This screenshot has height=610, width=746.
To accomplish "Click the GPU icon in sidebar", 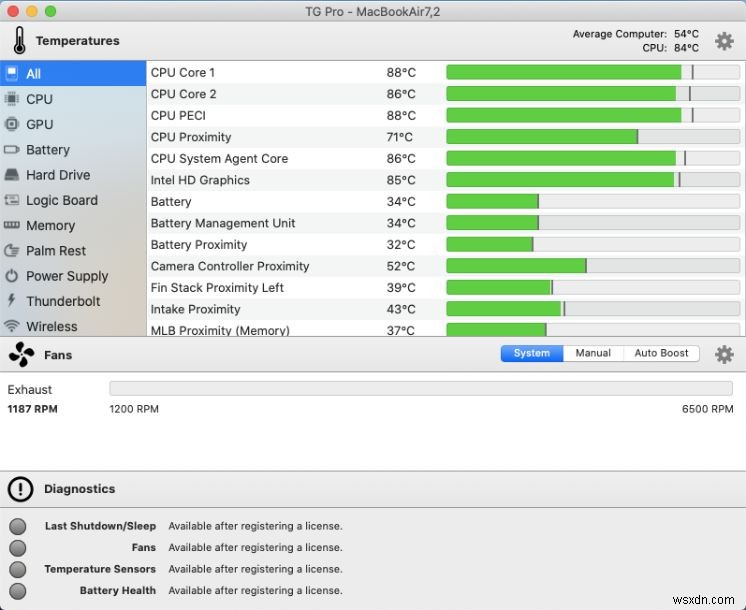I will 12,124.
